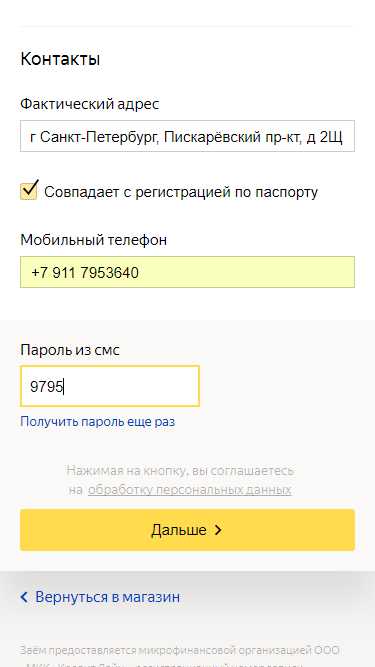This screenshot has height=667, width=375.
Task: Click the Фактический адрес field label
Action: [90, 104]
